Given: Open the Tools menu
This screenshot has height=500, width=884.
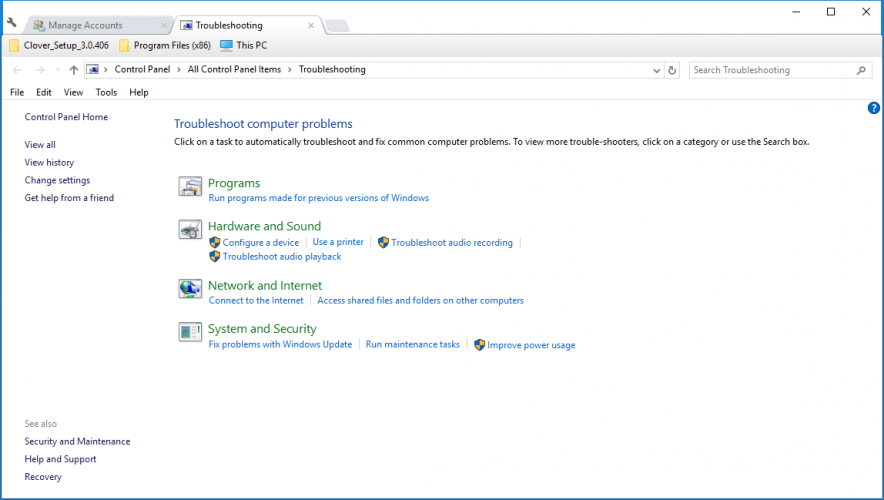Looking at the screenshot, I should 106,92.
